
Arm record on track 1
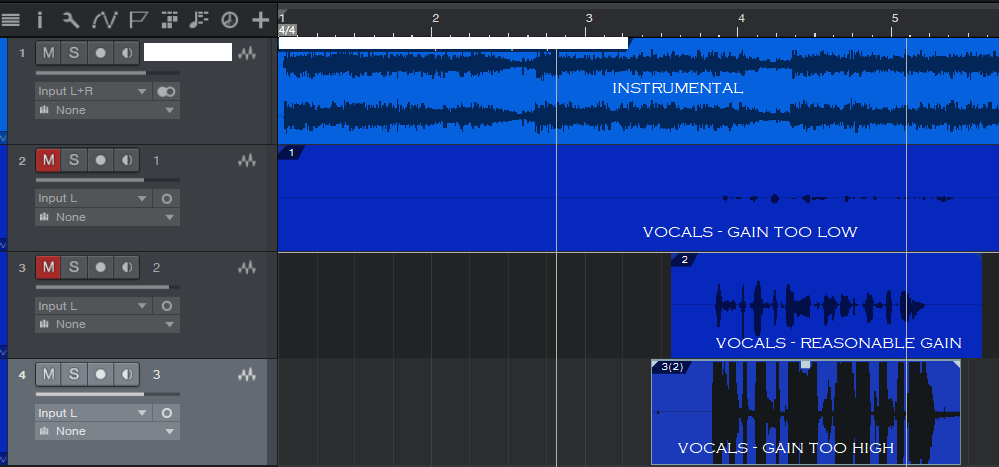101,54
